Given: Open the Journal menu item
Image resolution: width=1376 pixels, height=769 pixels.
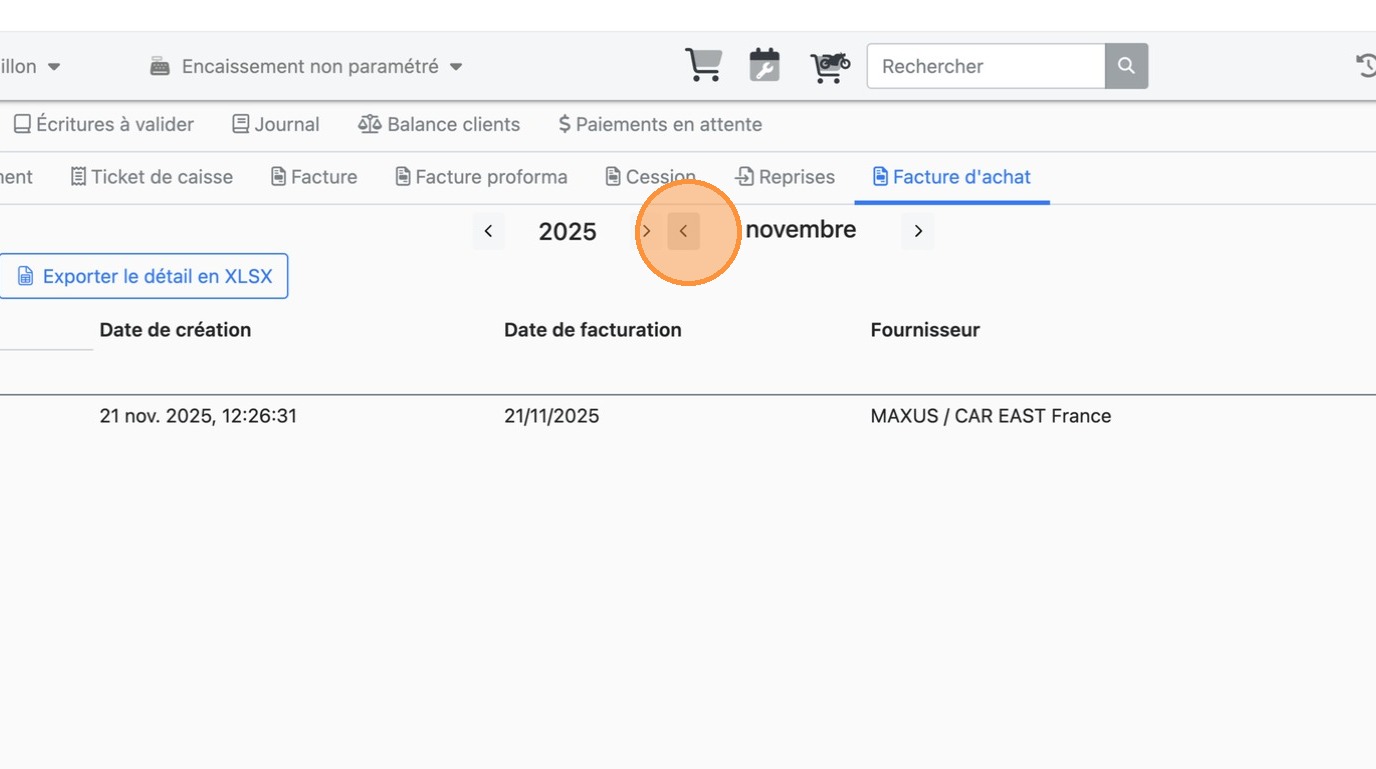Looking at the screenshot, I should point(276,125).
